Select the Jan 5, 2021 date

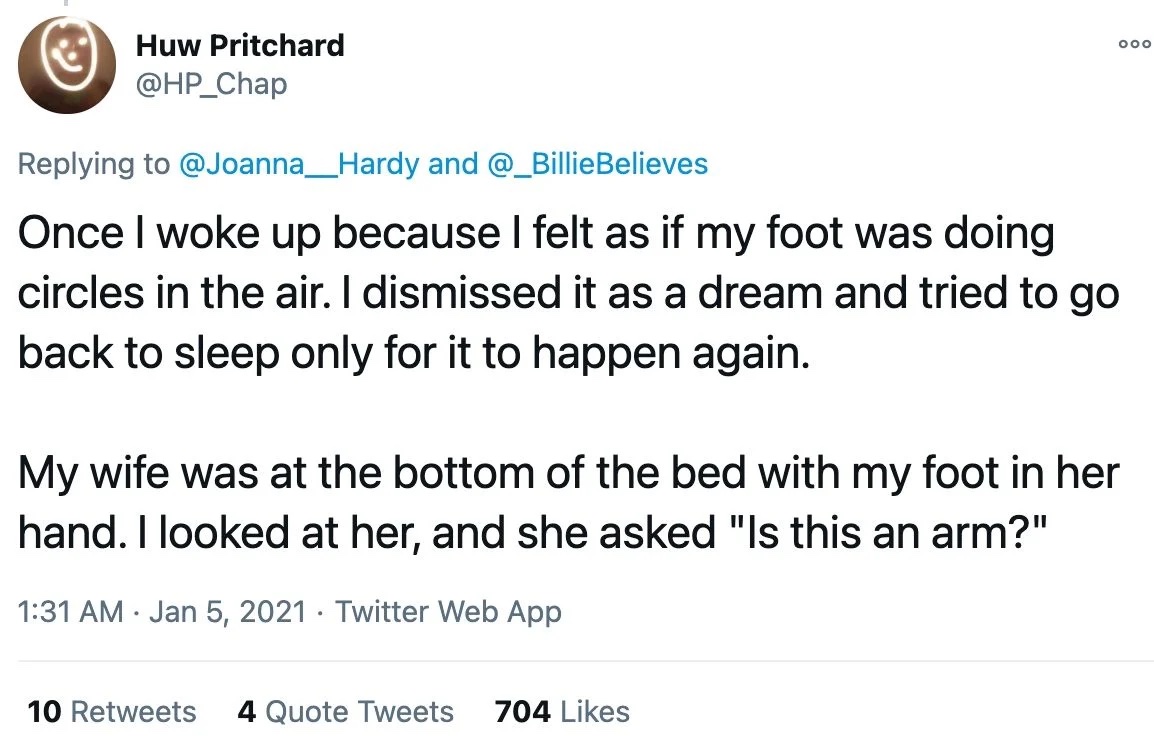click(x=227, y=611)
